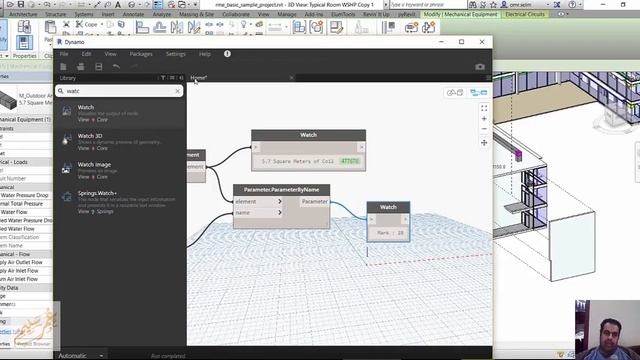
Task: Click Supply Air Outlet Flow property row
Action: (26, 262)
